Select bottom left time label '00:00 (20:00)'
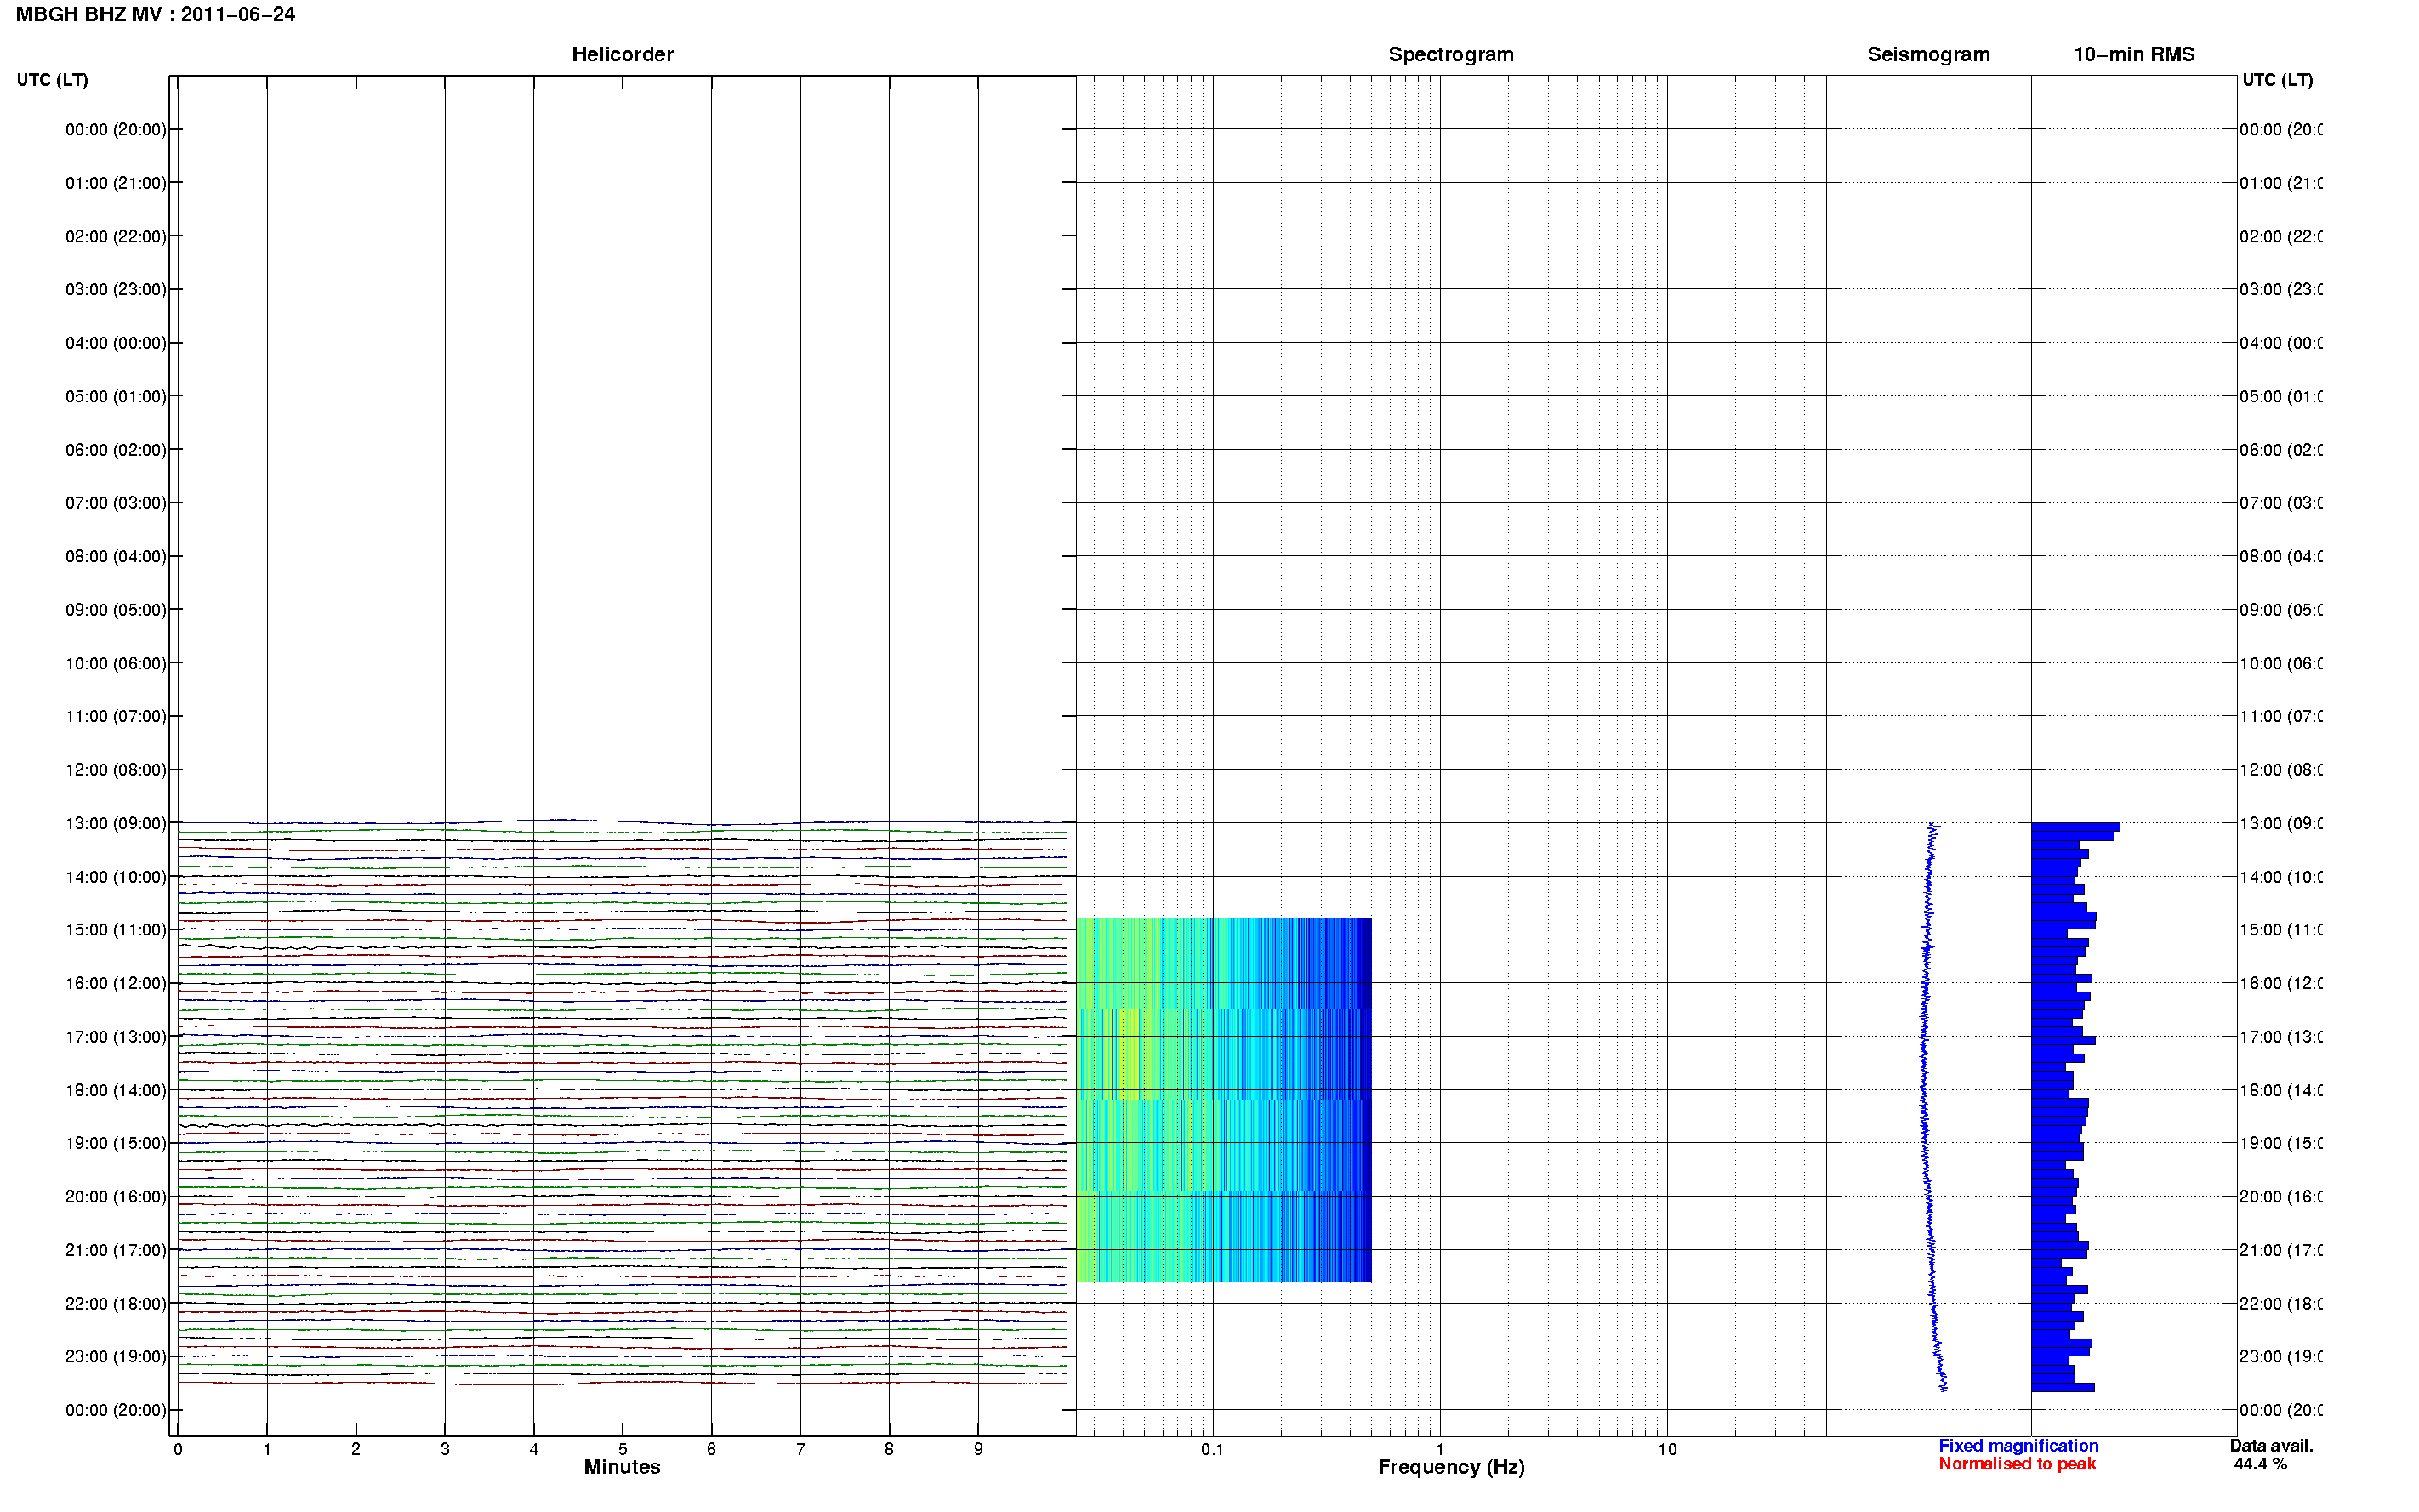This screenshot has height=1512, width=2419. (x=116, y=1410)
